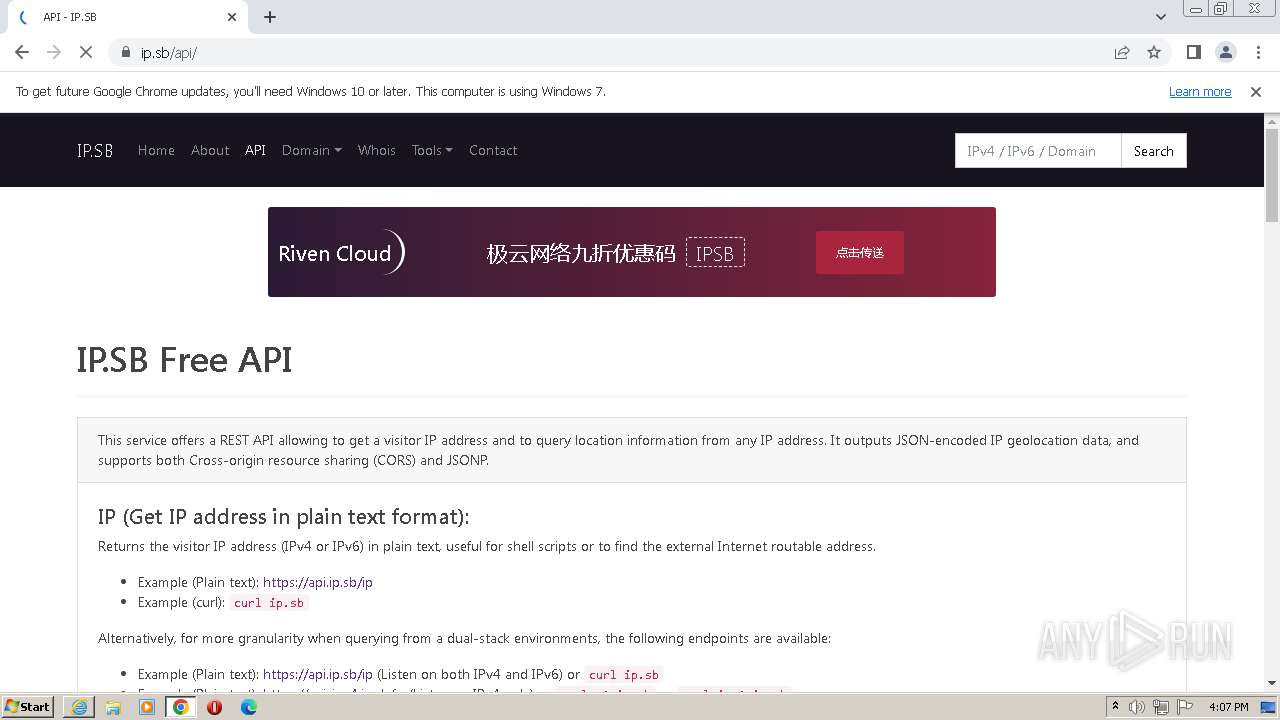The width and height of the screenshot is (1280, 720).
Task: Click the 'IP.SB Free API' heading
Action: 185,360
